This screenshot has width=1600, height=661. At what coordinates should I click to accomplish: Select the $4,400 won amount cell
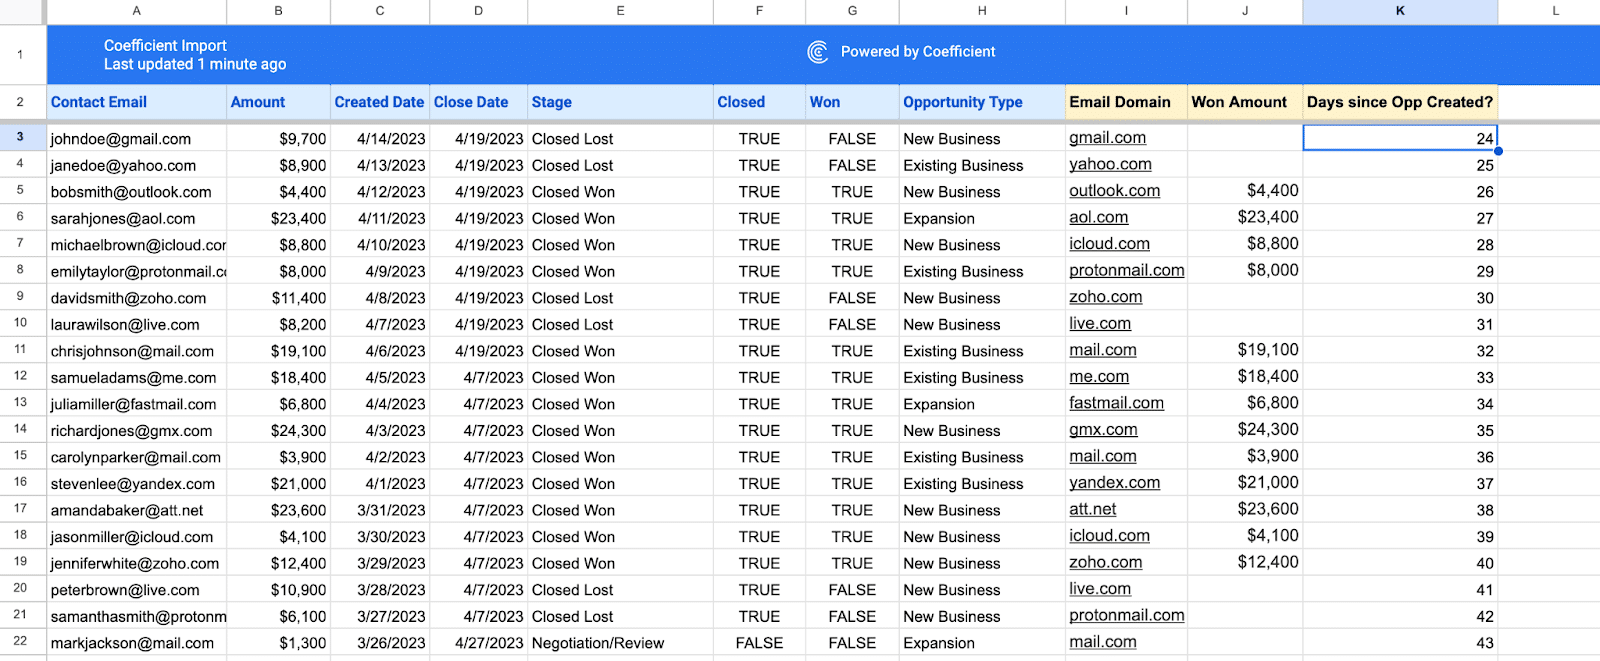1245,191
